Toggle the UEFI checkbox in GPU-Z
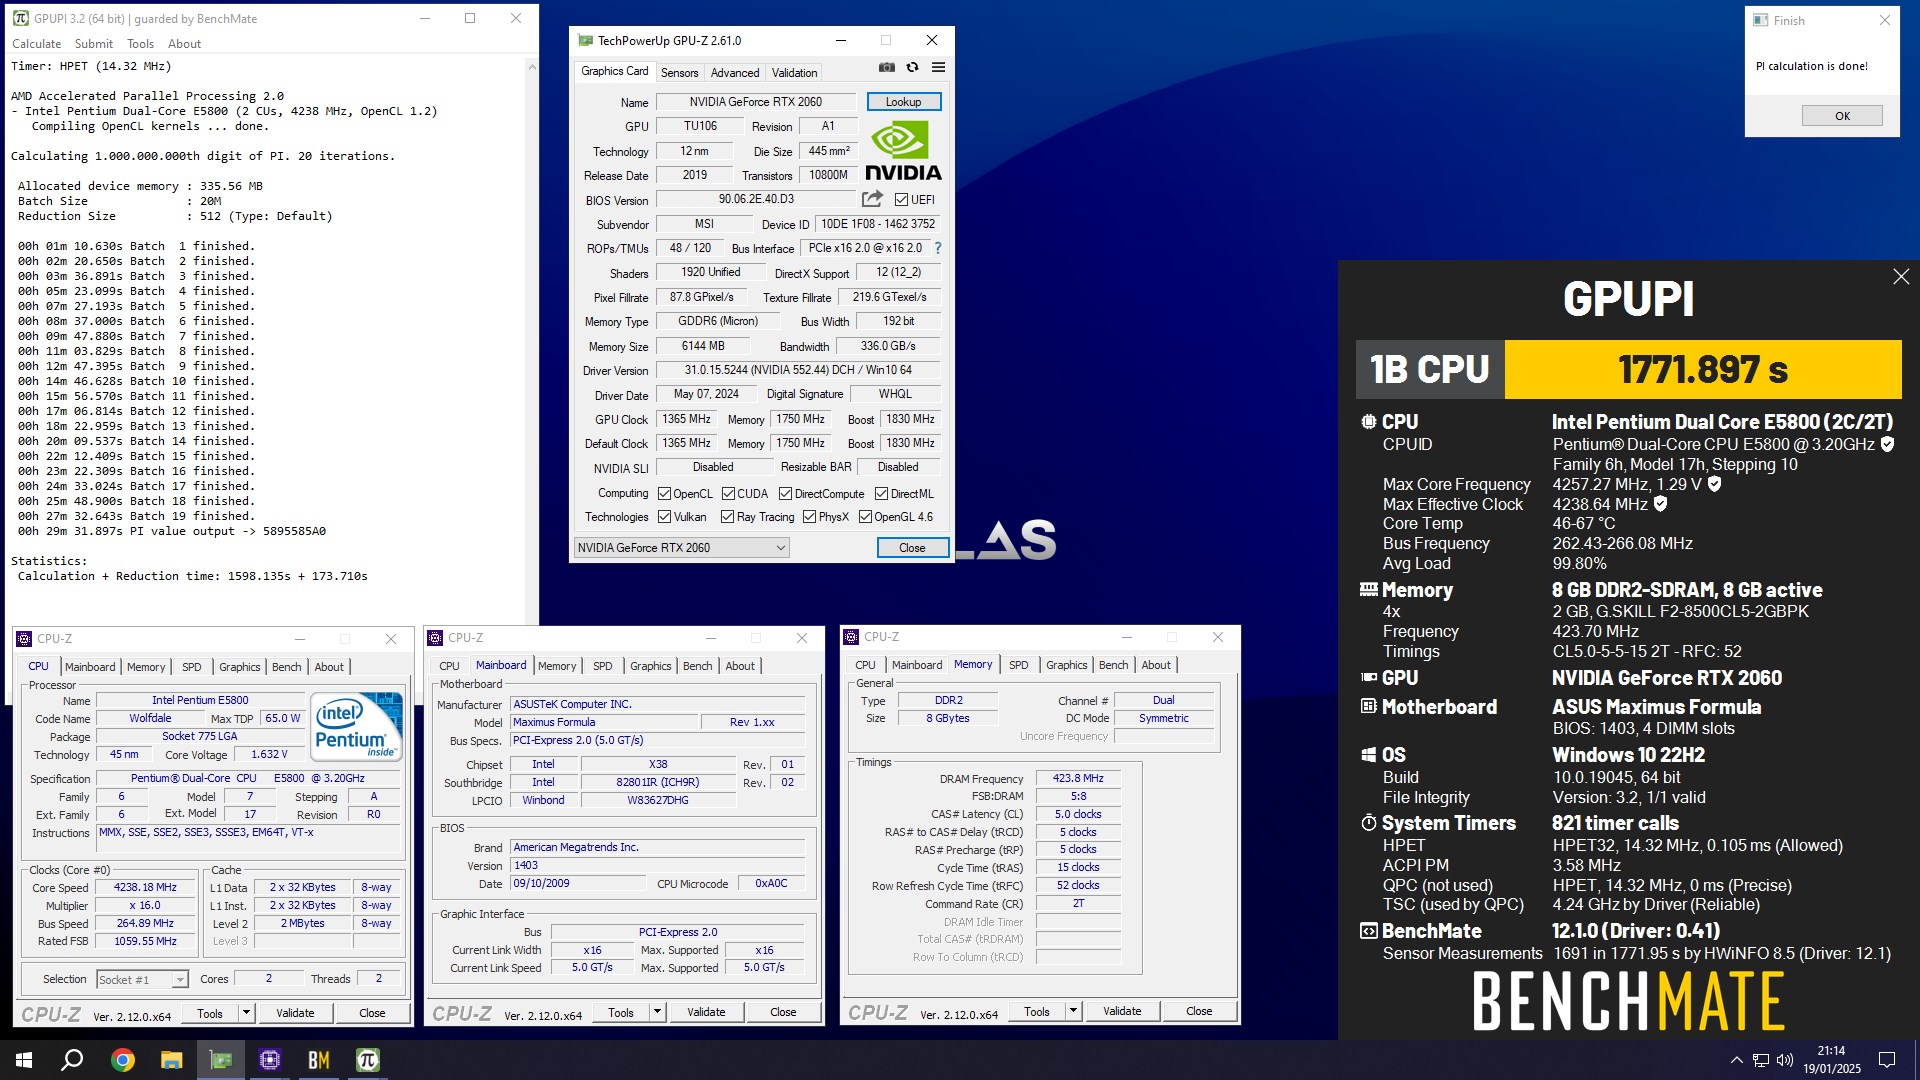The image size is (1920, 1080). point(901,199)
